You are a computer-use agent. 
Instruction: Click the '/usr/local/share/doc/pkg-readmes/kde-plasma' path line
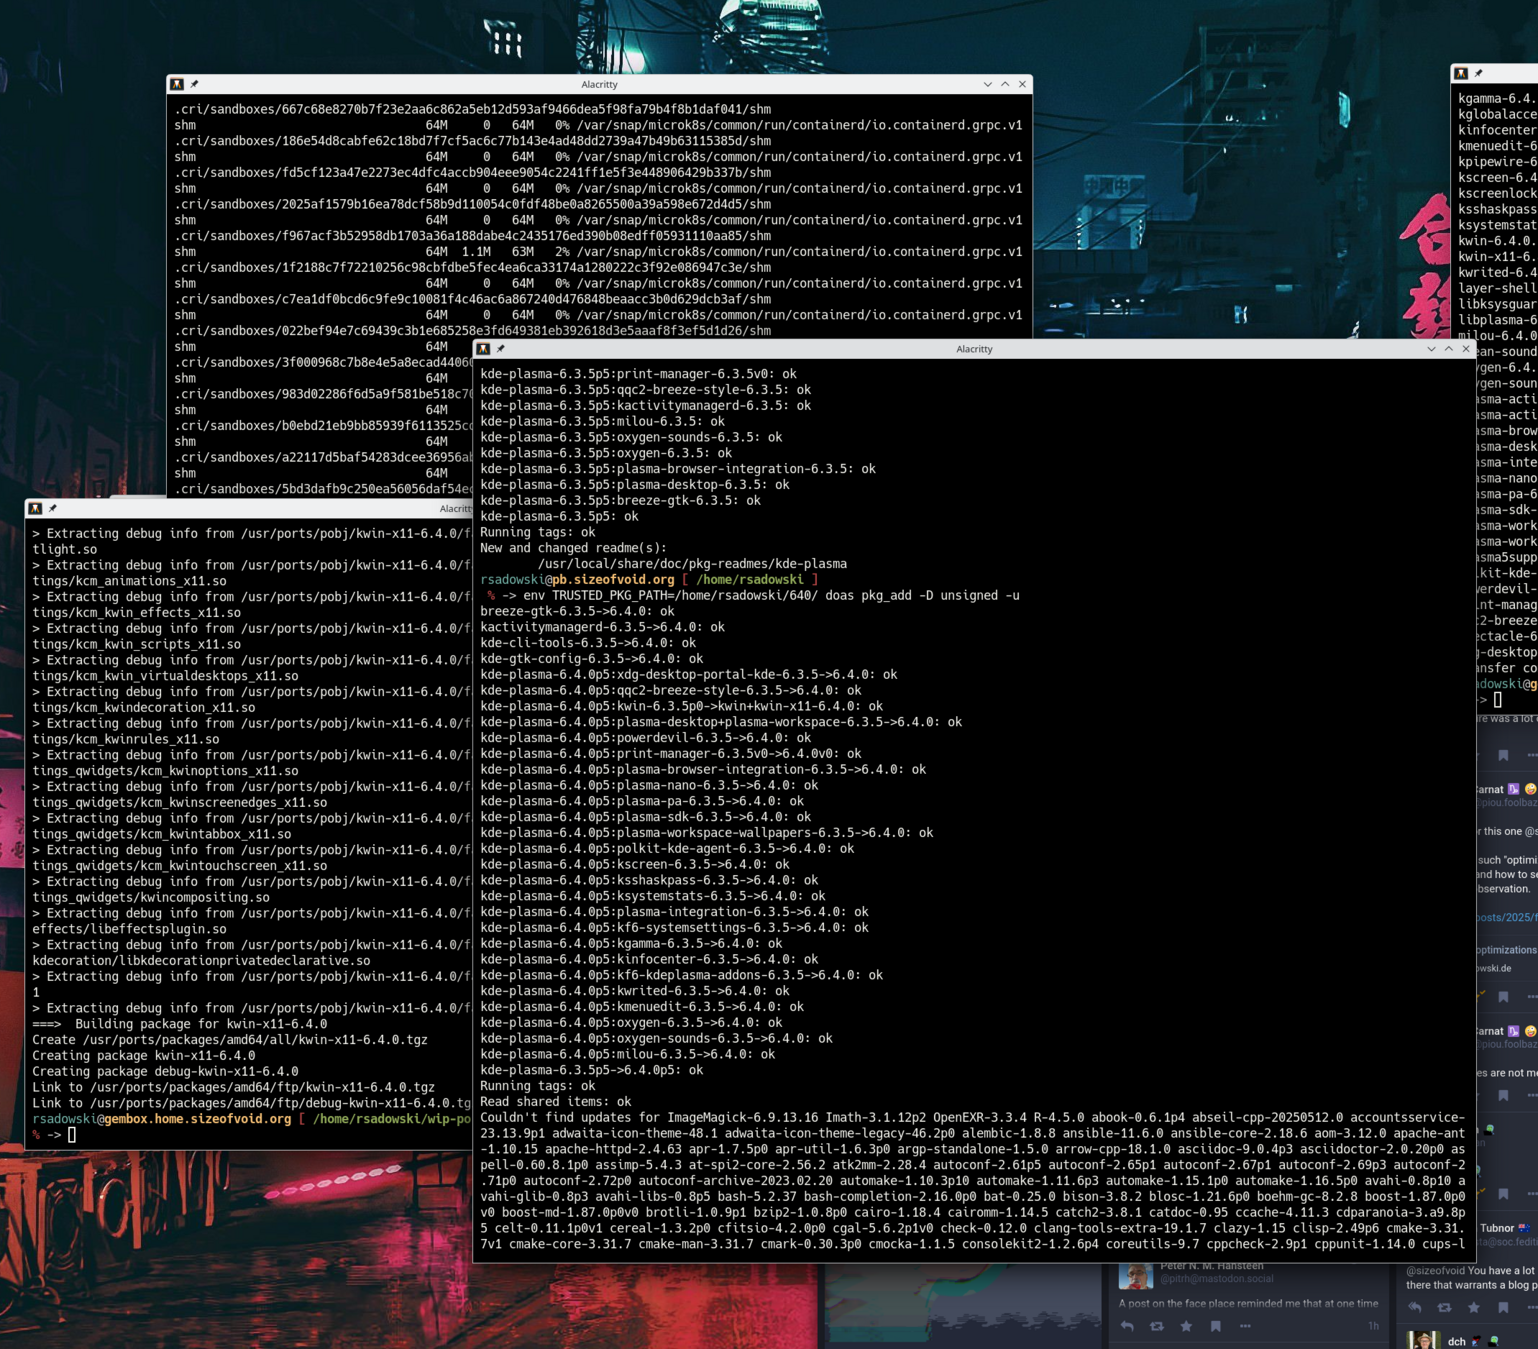(692, 564)
